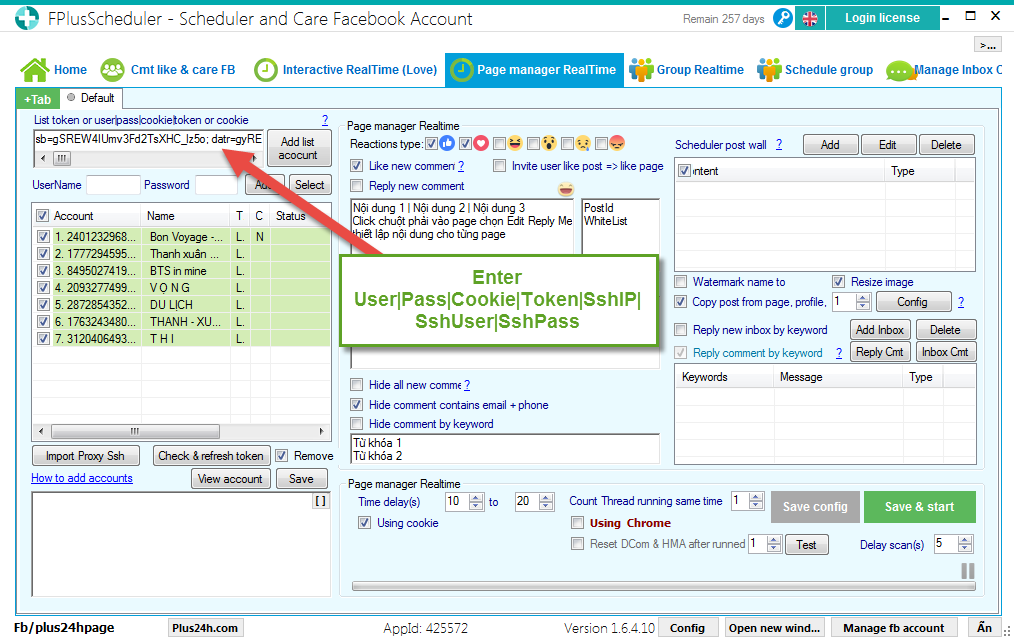Adjust Delay scan(s) stepper
Image resolution: width=1014 pixels, height=640 pixels.
click(x=965, y=544)
